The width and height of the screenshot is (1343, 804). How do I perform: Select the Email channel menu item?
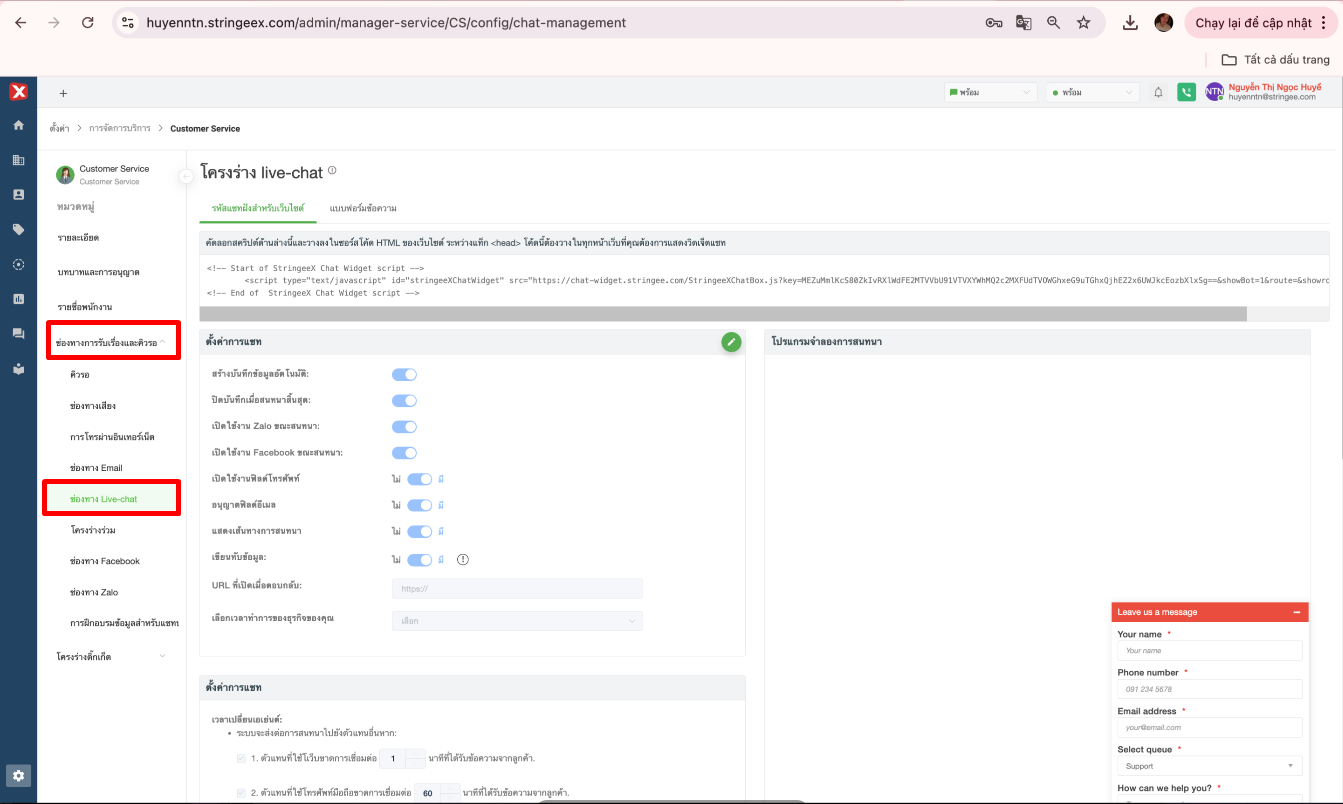click(x=96, y=468)
